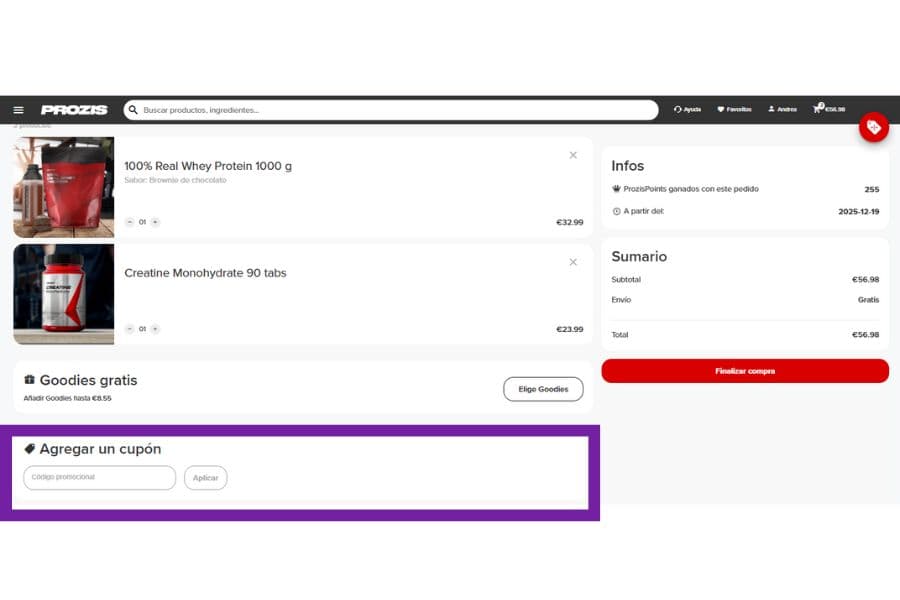Focus the 'Código promocional' coupon field
The width and height of the screenshot is (900, 600).
click(99, 477)
